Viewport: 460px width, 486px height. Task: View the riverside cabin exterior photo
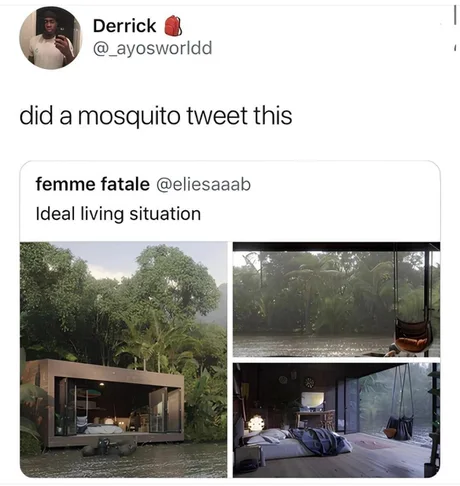(124, 360)
